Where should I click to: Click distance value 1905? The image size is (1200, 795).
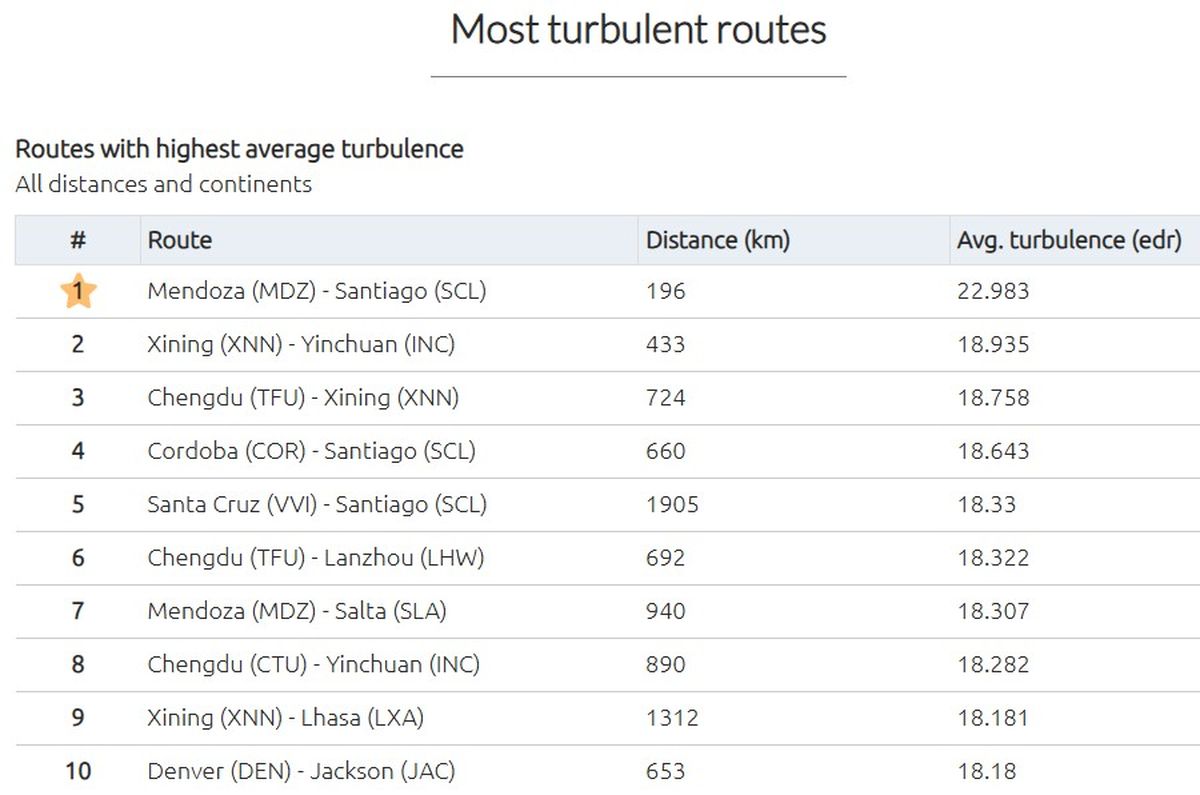(673, 504)
